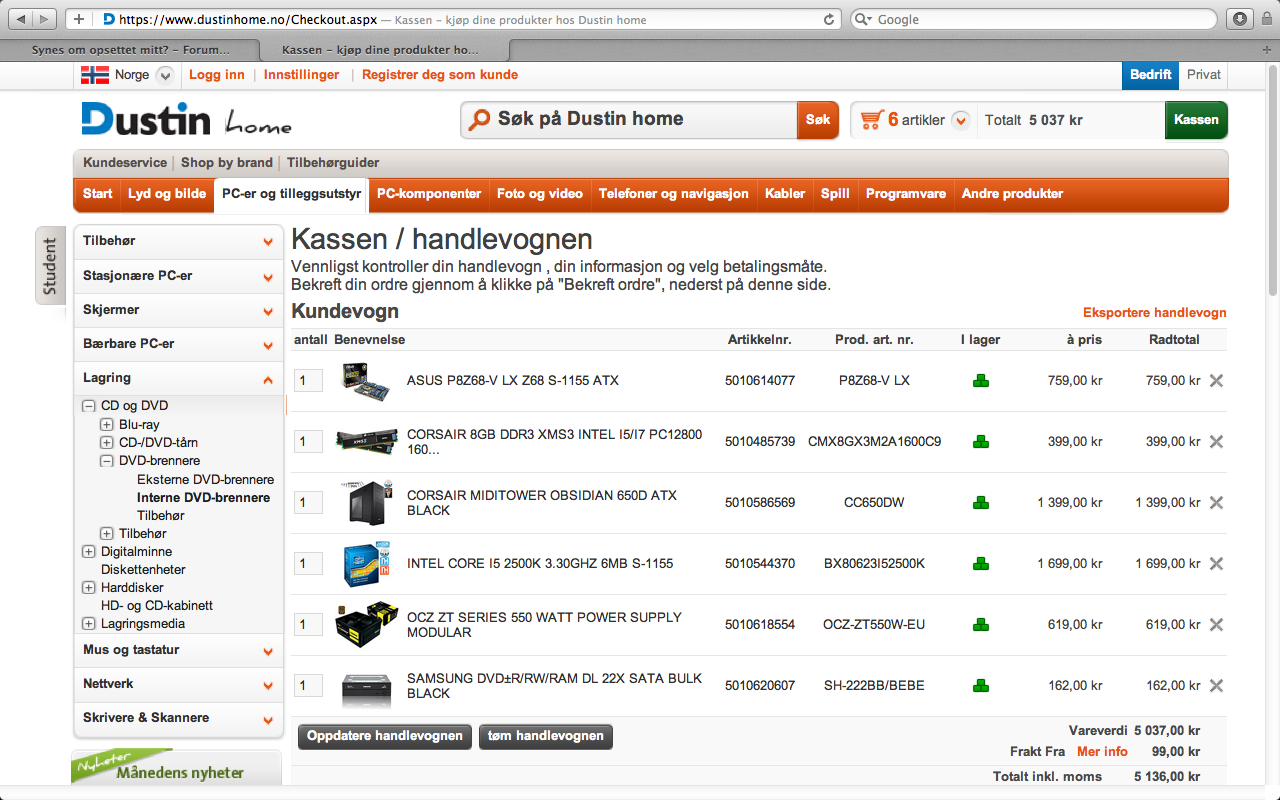Select Privat customer type tab

pyautogui.click(x=1204, y=74)
